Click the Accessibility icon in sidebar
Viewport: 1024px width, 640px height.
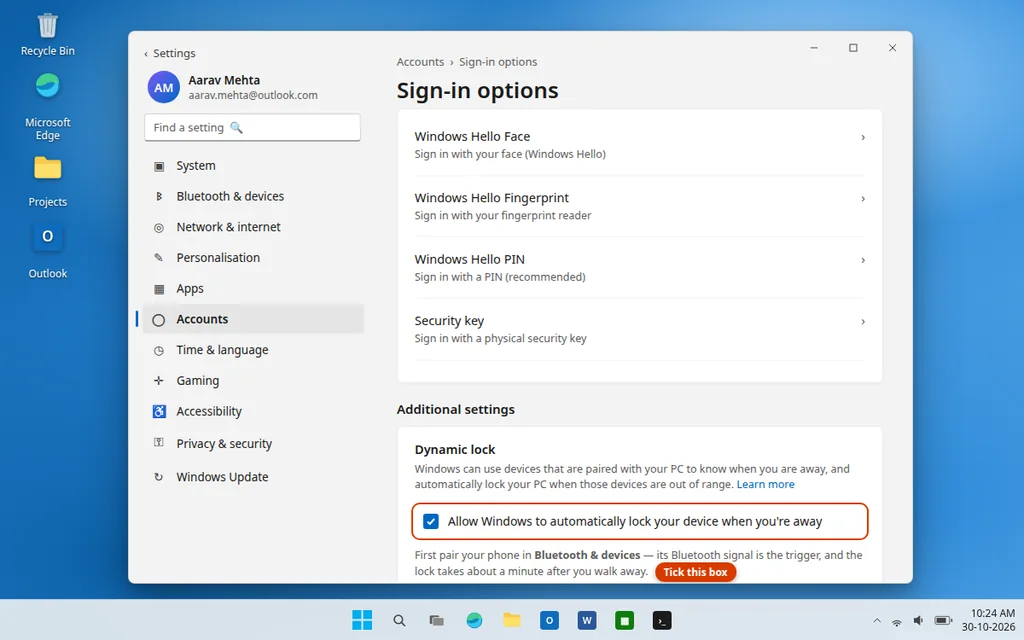point(159,411)
